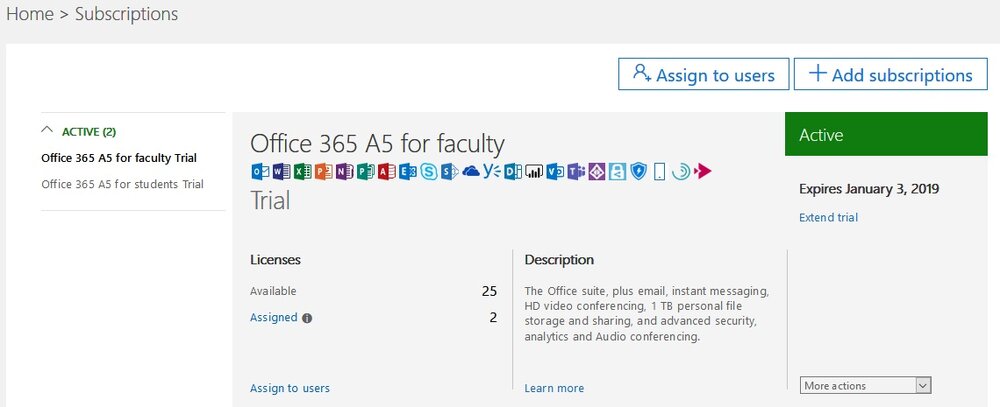Click the light-blue rights management lock icon
The image size is (1000, 407).
tap(617, 172)
